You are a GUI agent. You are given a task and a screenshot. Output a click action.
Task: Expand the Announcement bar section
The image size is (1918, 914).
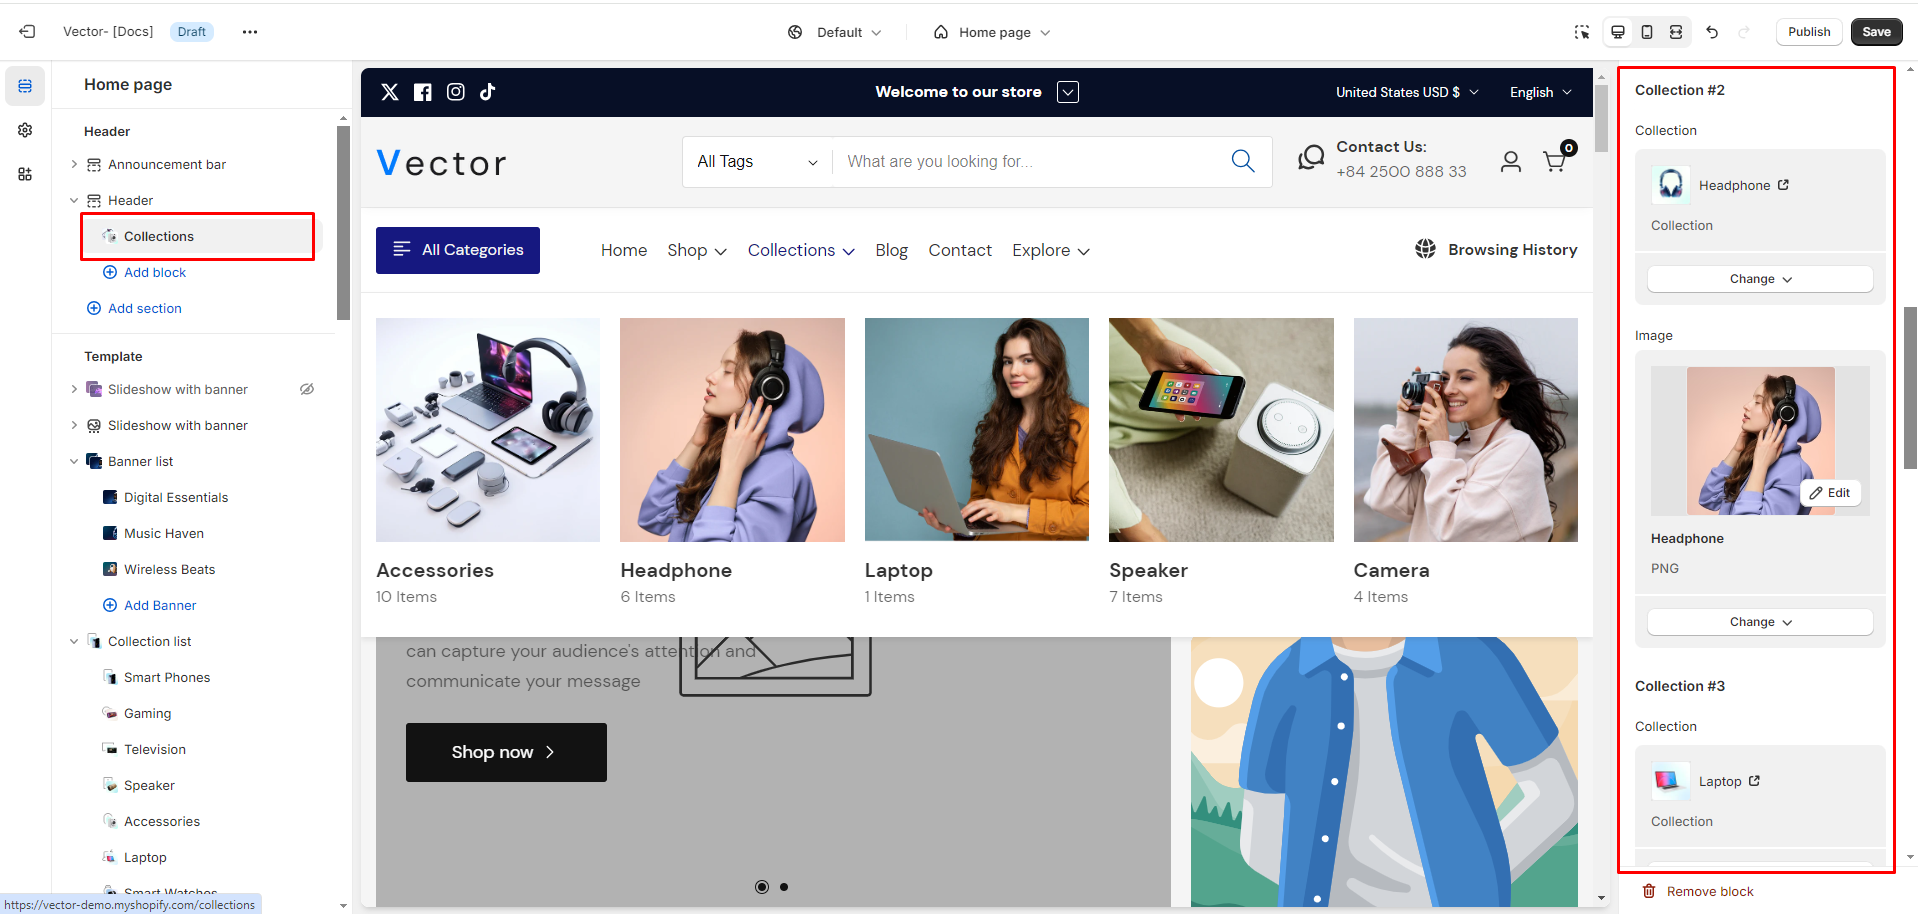click(74, 164)
